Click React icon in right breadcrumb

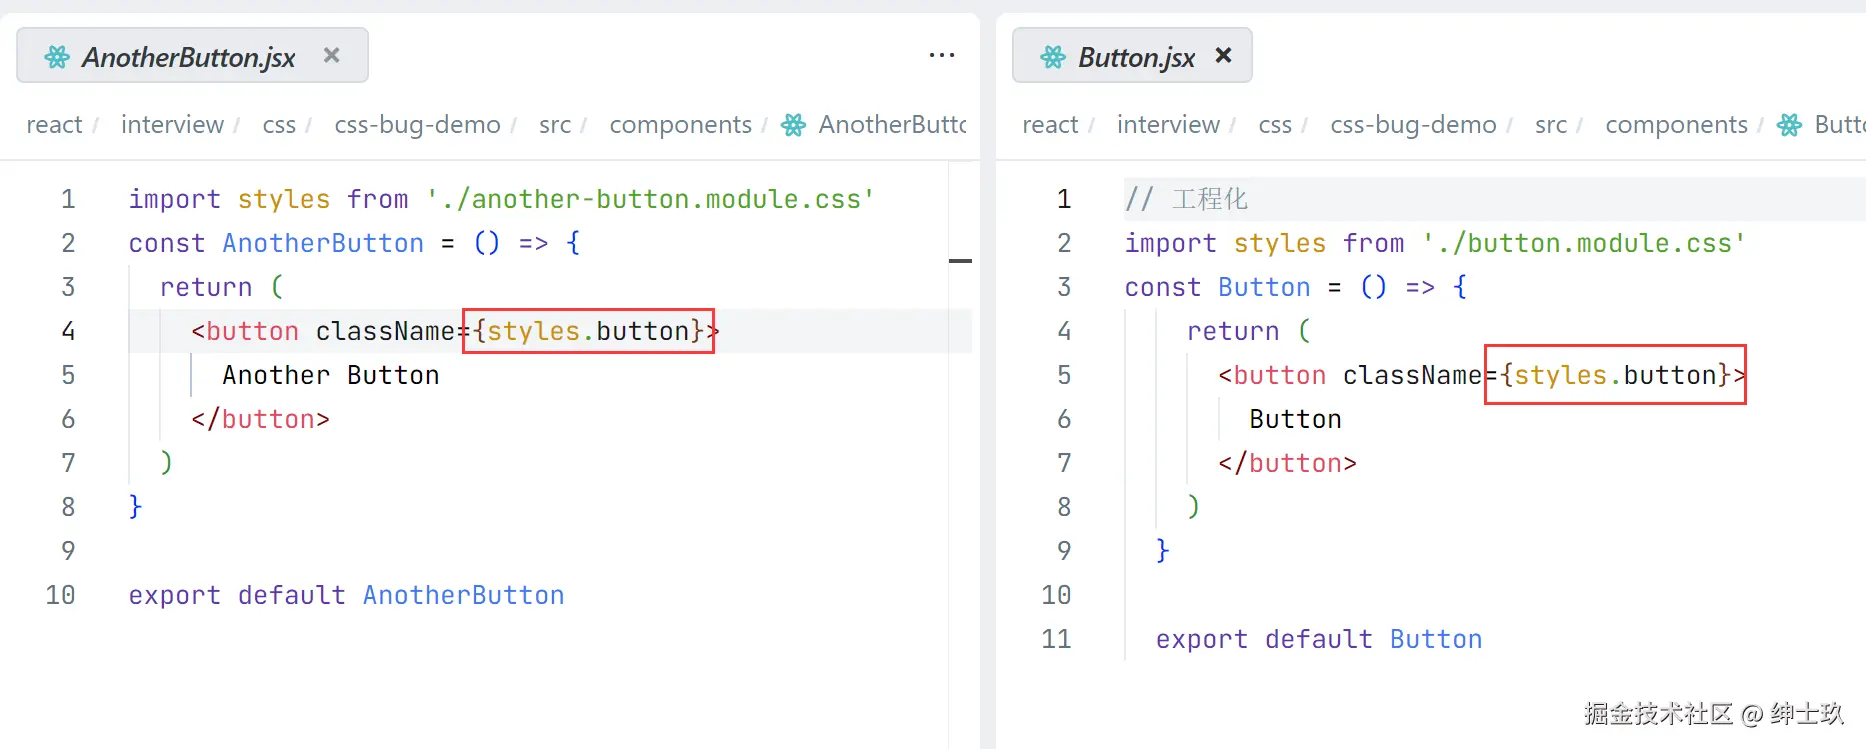(1789, 125)
